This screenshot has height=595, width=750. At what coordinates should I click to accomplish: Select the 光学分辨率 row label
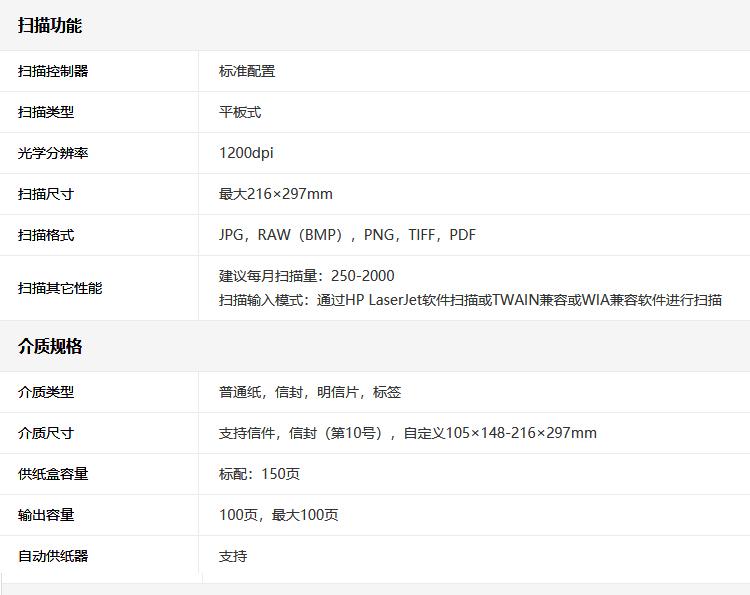coord(53,153)
